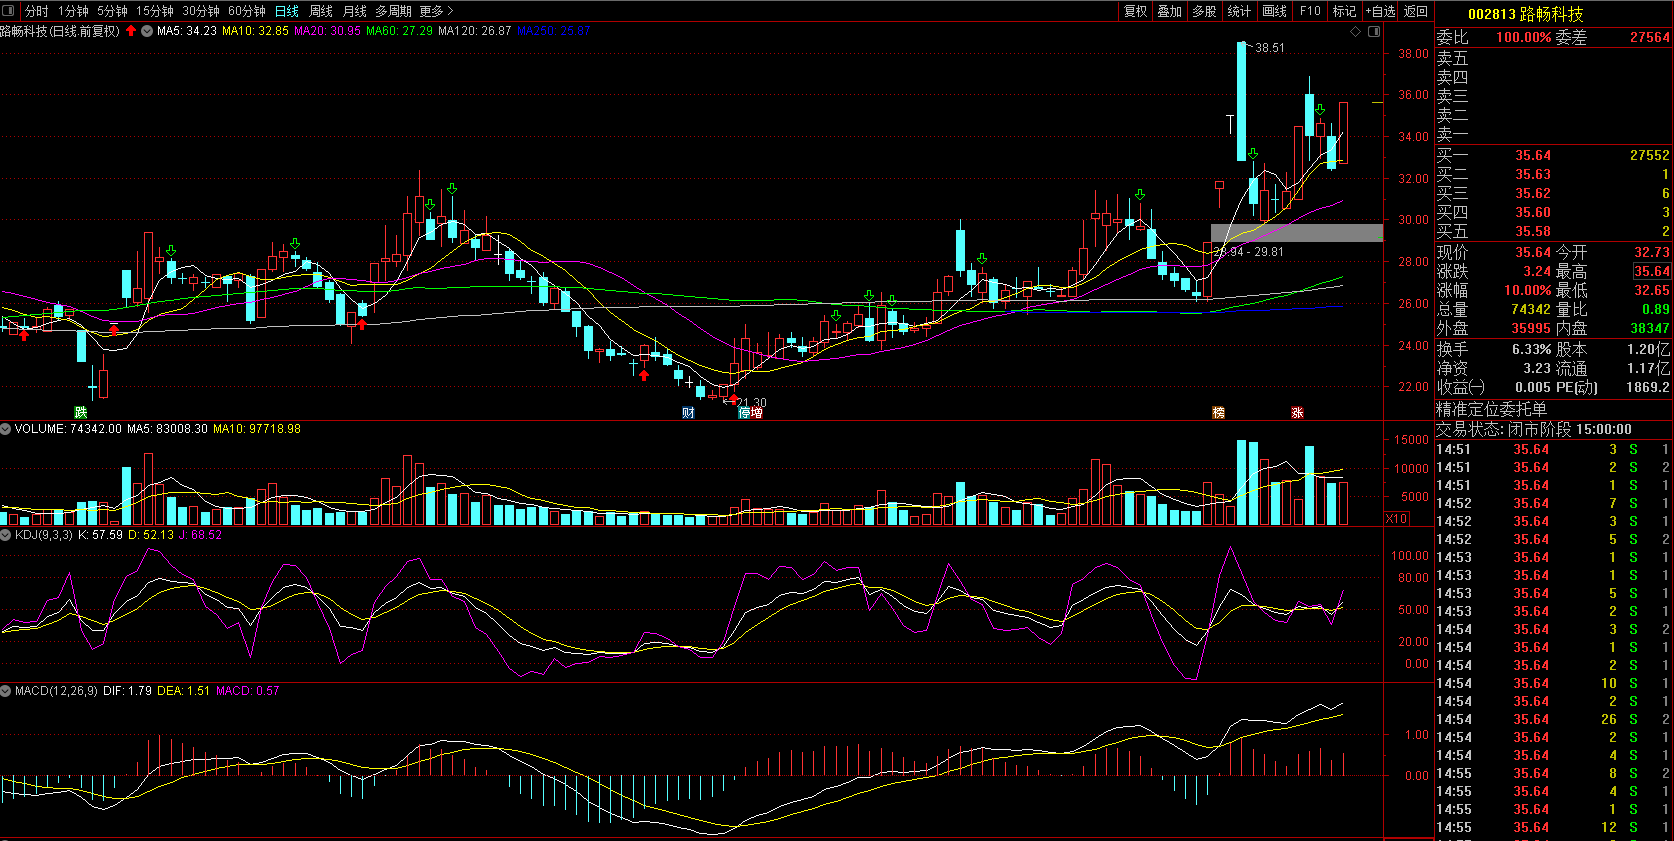1674x841 pixels.
Task: Click the 换手 6.33% value
Action: 1531,349
